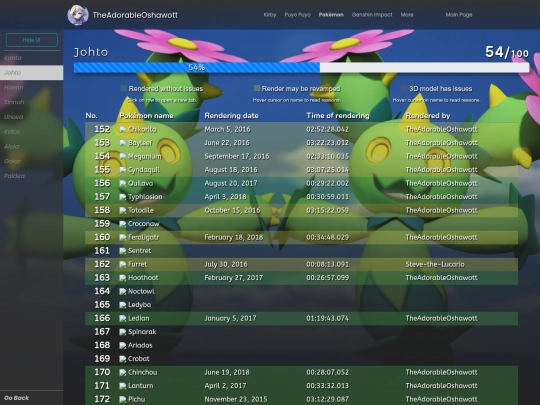Click the icon beside Quilava
The height and width of the screenshot is (405, 540).
pos(123,183)
